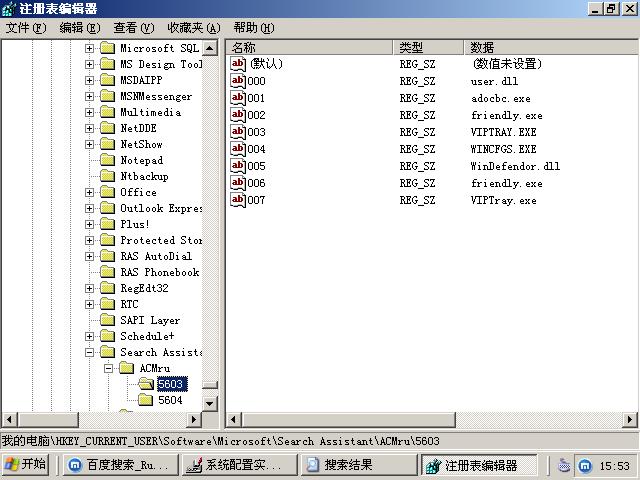
Task: Open the 编辑(E) menu
Action: 80,28
